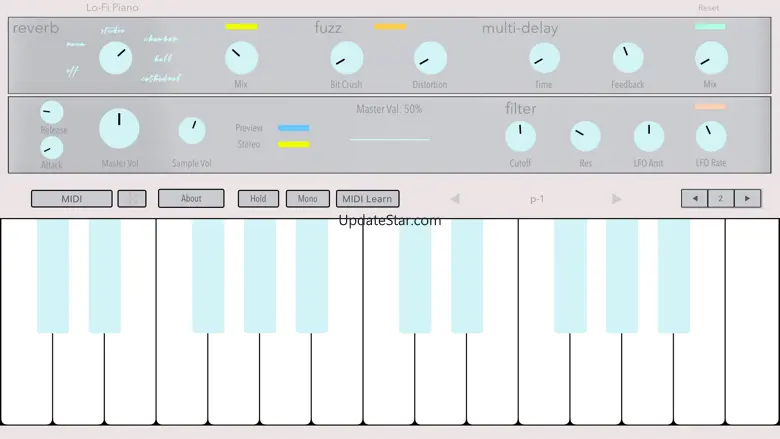Increase octave with right stepper arrow
780x439 pixels.
747,198
